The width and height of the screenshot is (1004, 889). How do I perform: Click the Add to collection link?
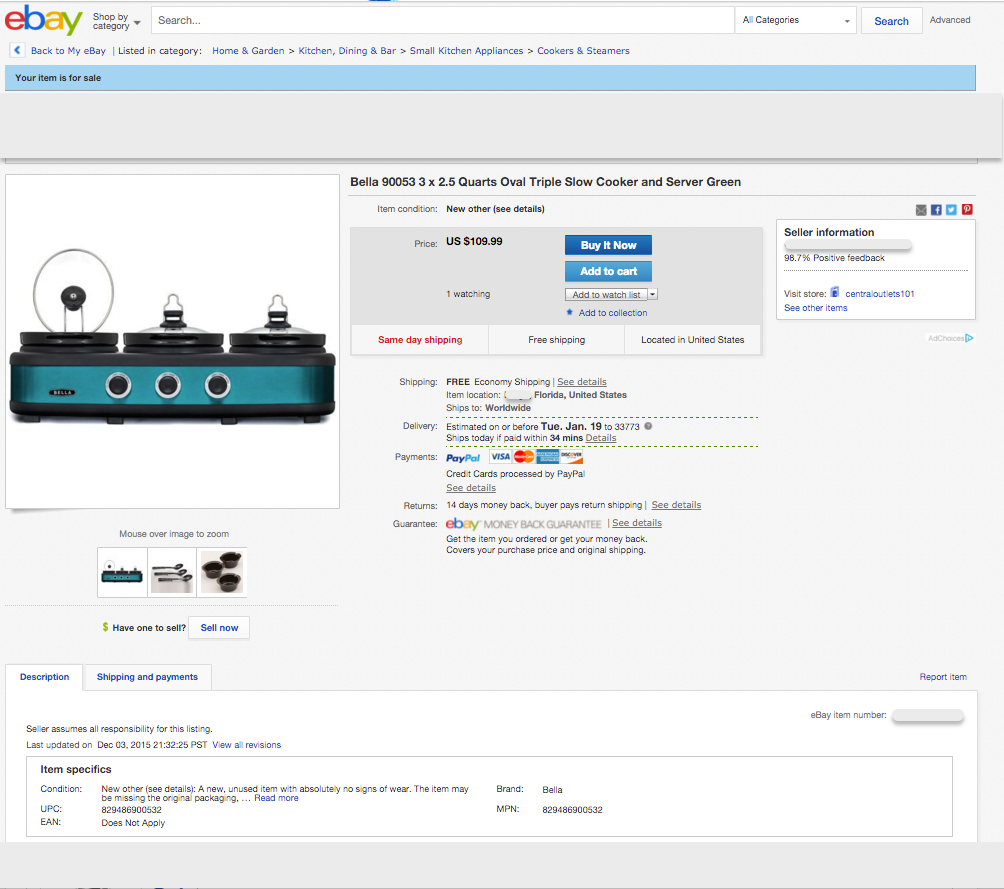click(x=613, y=313)
